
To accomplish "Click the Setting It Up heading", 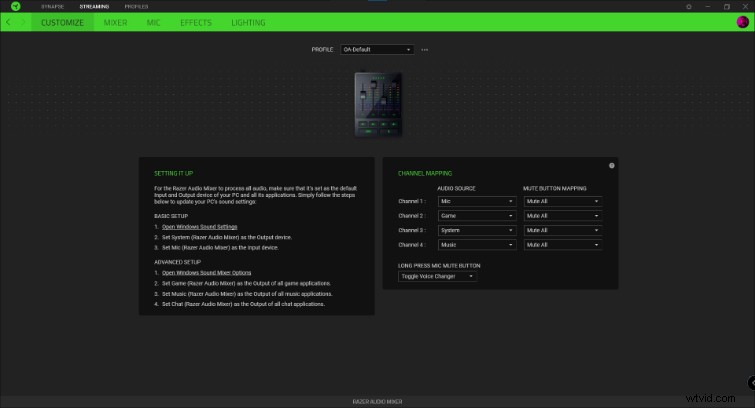I will tap(173, 173).
